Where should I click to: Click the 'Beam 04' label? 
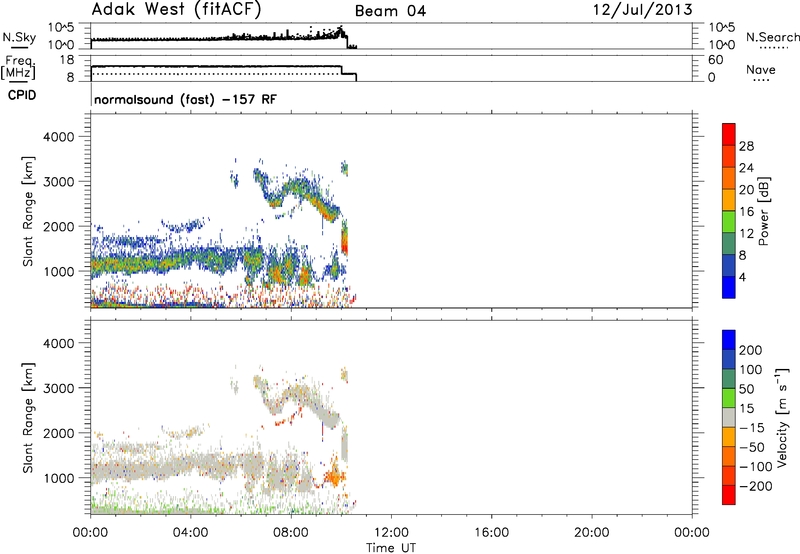tap(390, 11)
